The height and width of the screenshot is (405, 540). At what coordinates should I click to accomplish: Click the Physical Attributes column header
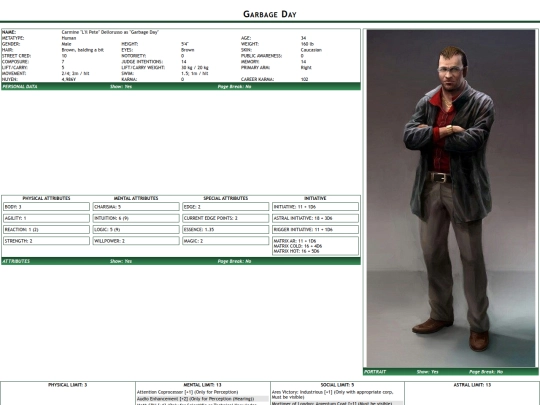pyautogui.click(x=46, y=198)
